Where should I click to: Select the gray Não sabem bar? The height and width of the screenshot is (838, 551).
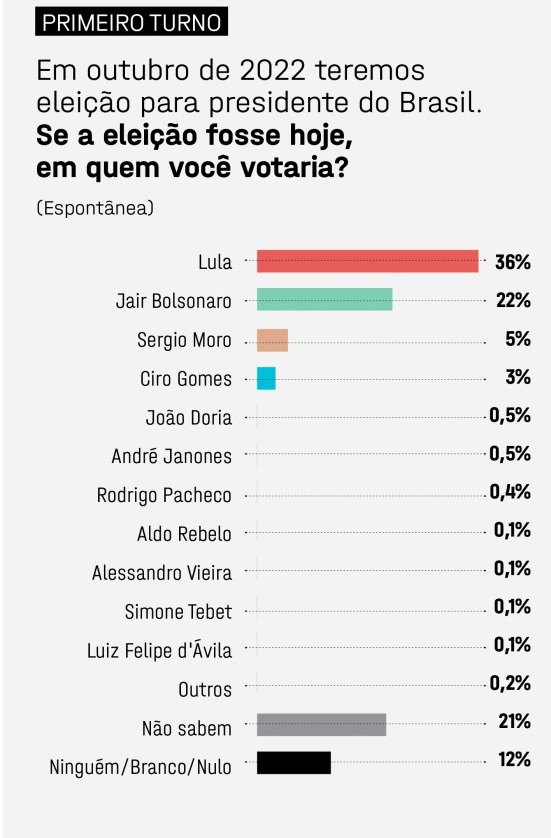point(321,725)
